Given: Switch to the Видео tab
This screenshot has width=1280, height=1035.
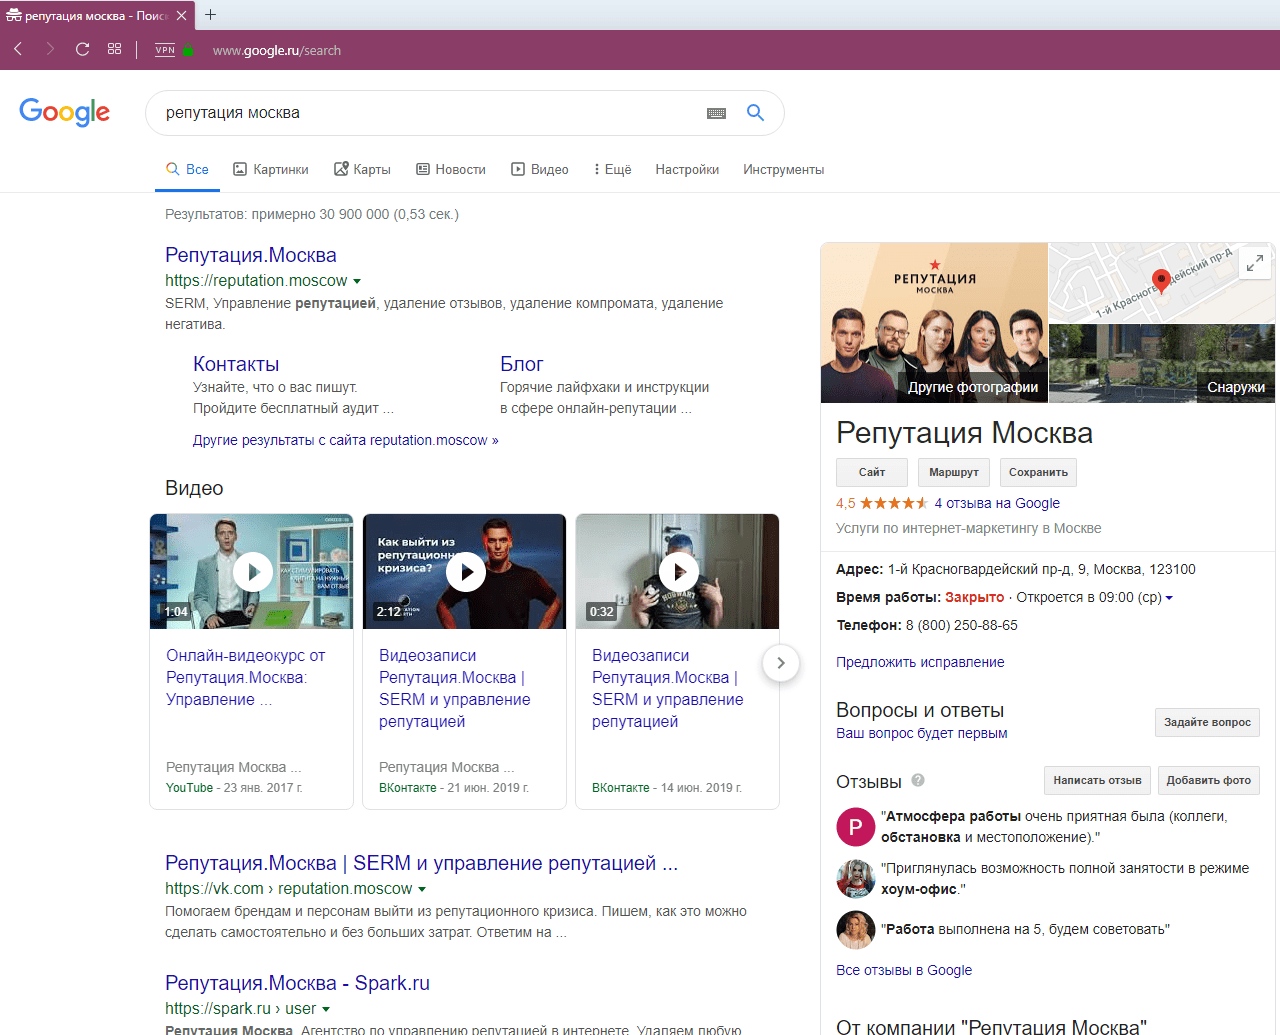Looking at the screenshot, I should [540, 169].
